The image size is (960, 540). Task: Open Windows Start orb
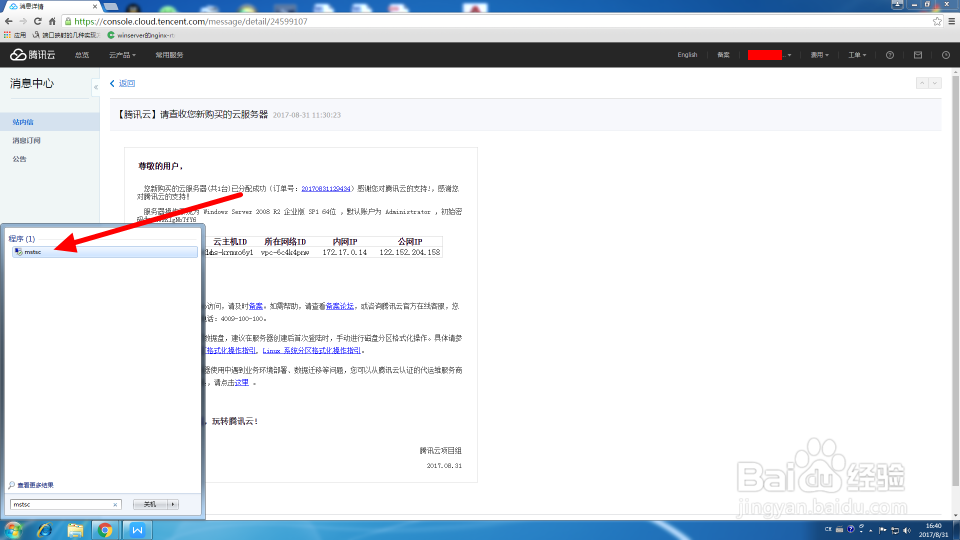13,530
